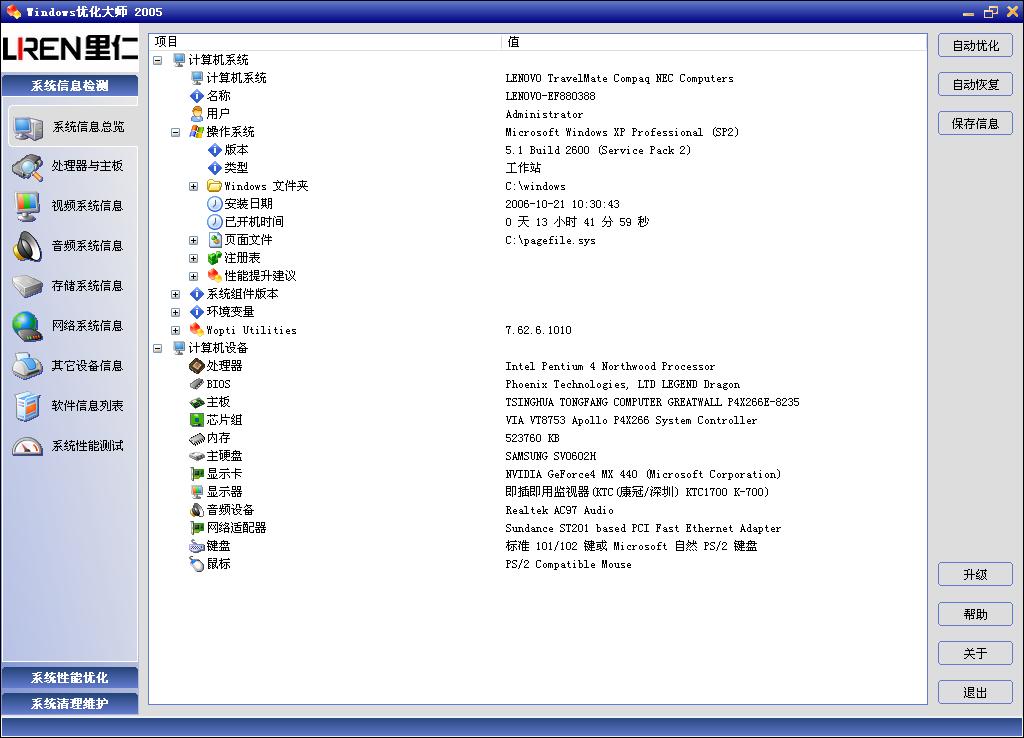The height and width of the screenshot is (738, 1024).
Task: Click the 内存 memory module icon
Action: coord(197,438)
